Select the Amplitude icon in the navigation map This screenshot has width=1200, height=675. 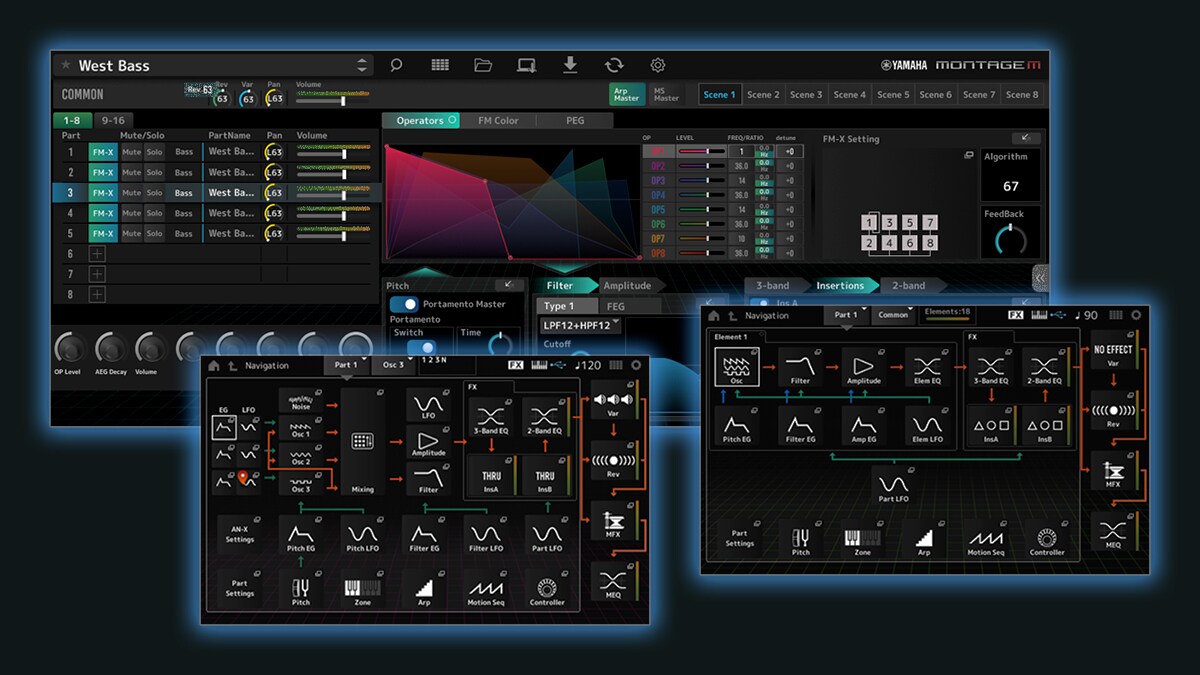pos(428,441)
